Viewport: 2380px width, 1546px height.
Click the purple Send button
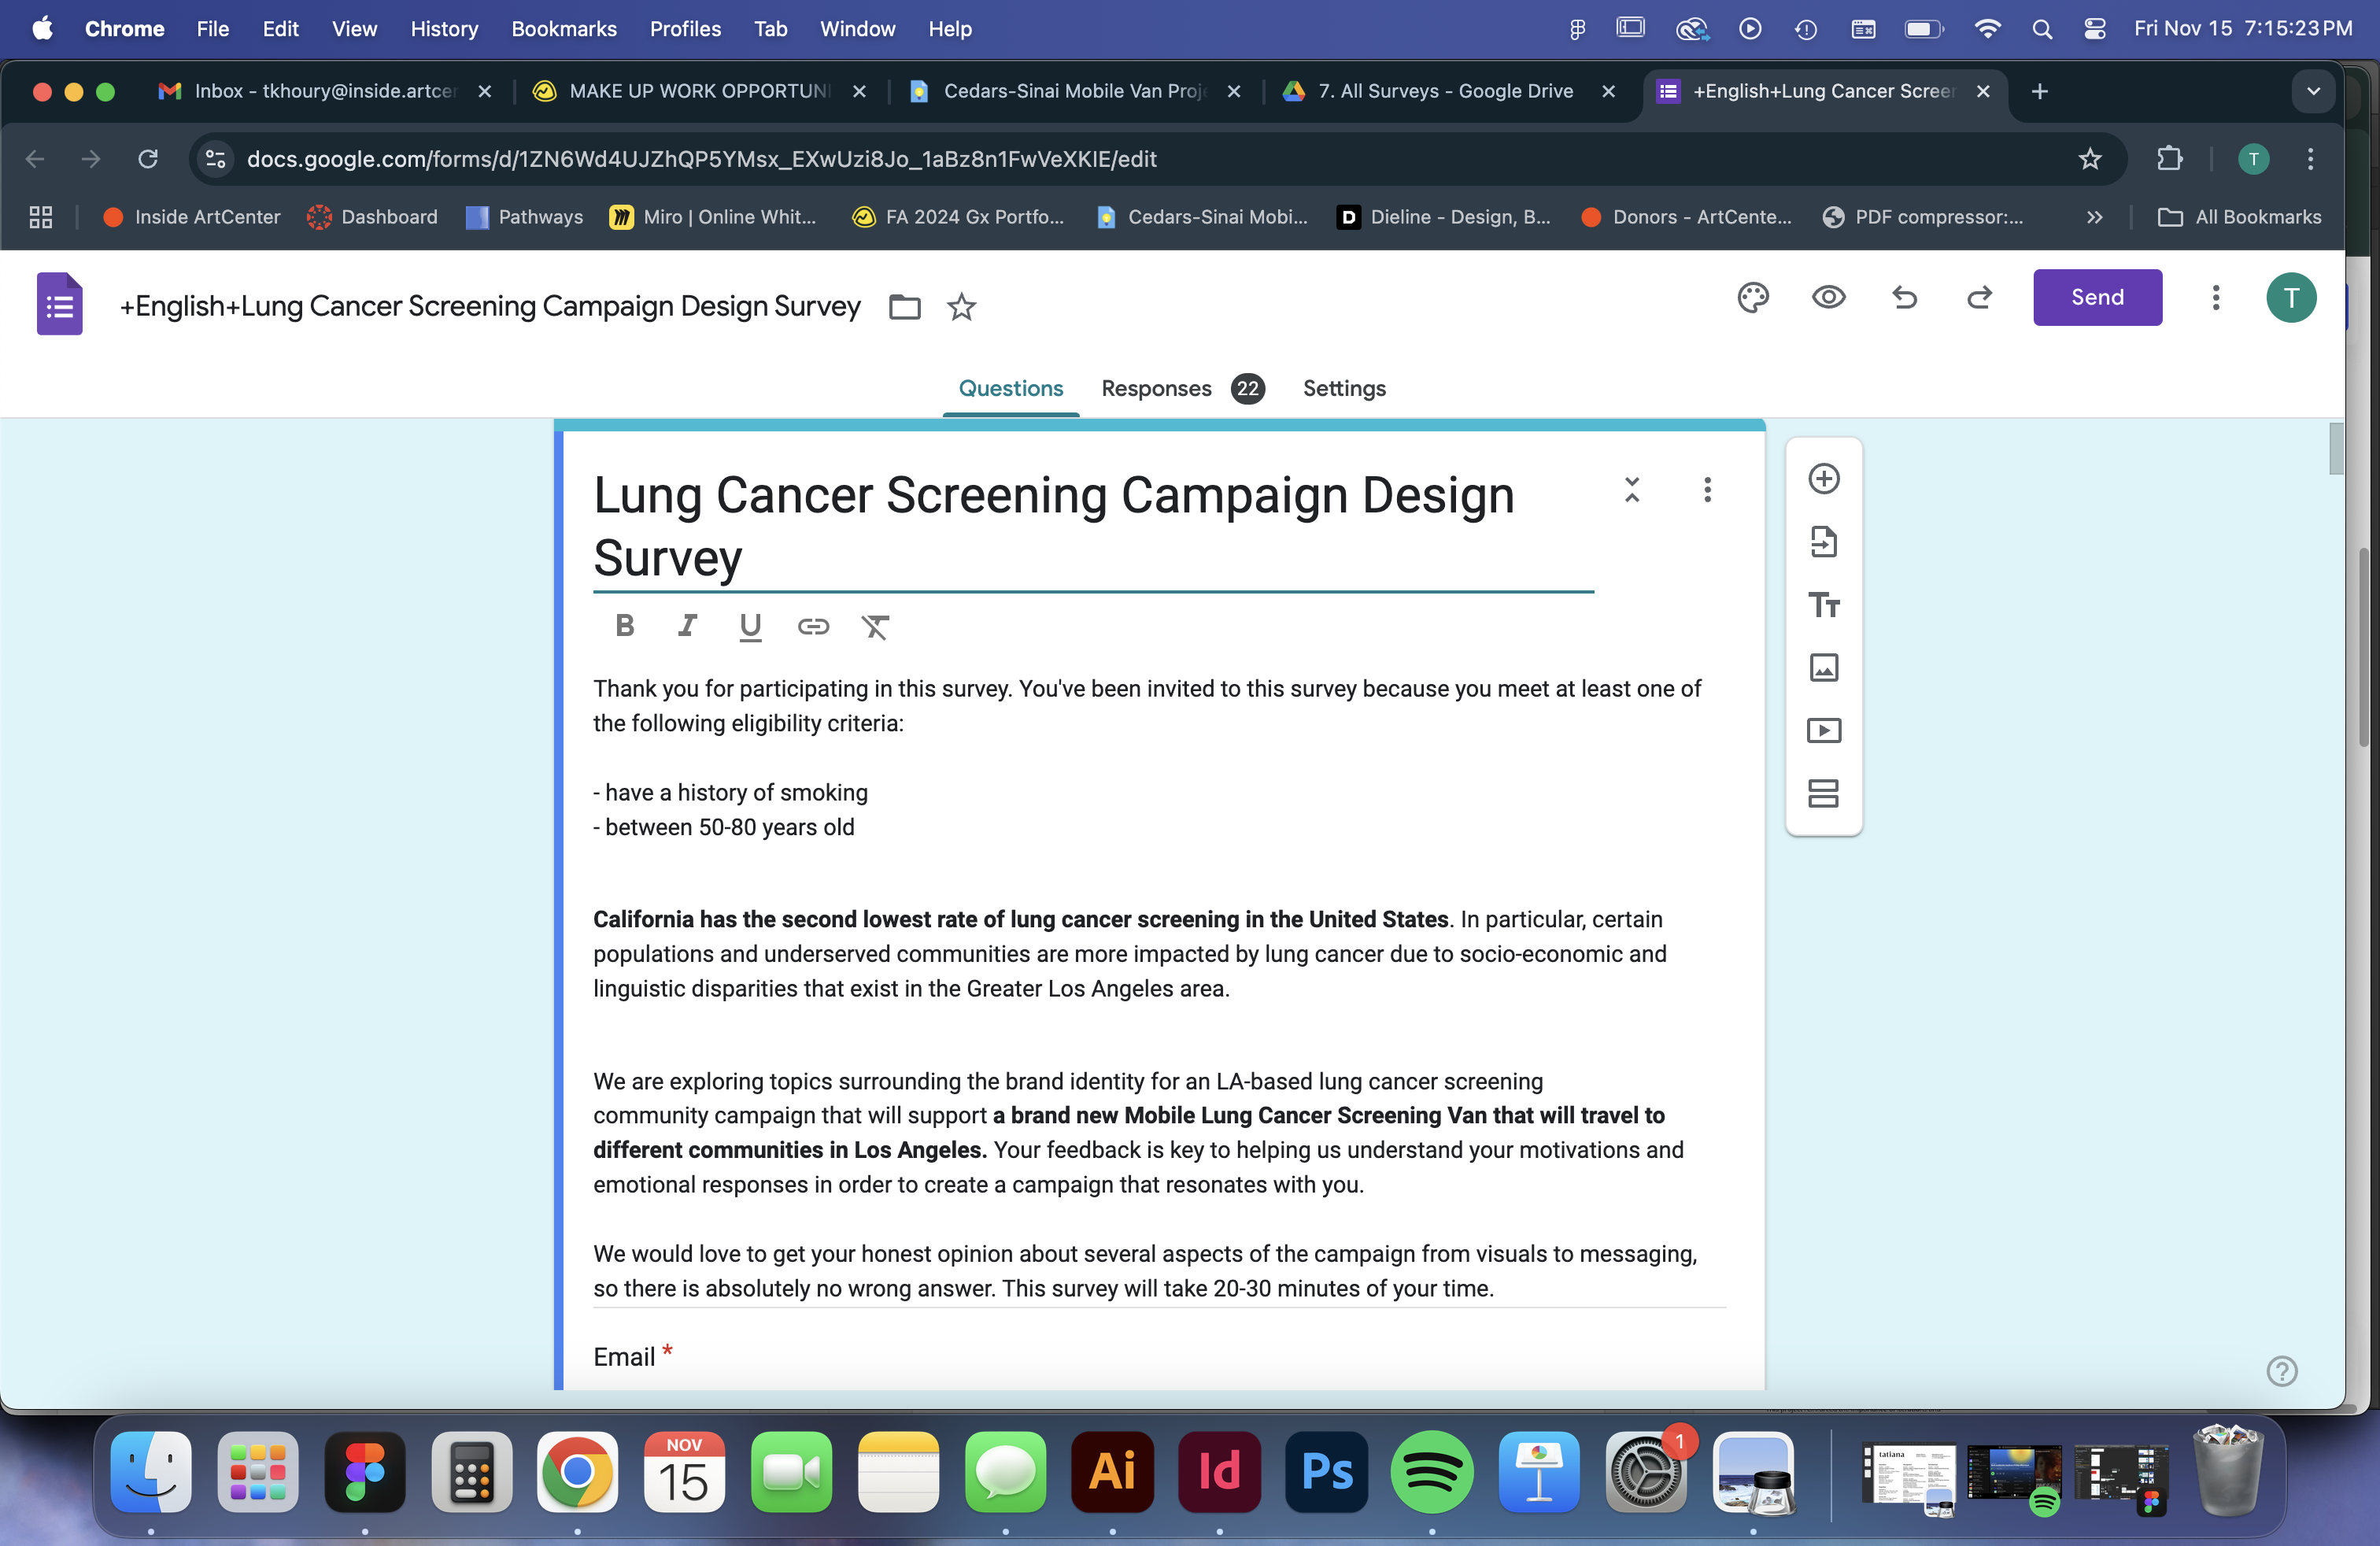[x=2096, y=297]
